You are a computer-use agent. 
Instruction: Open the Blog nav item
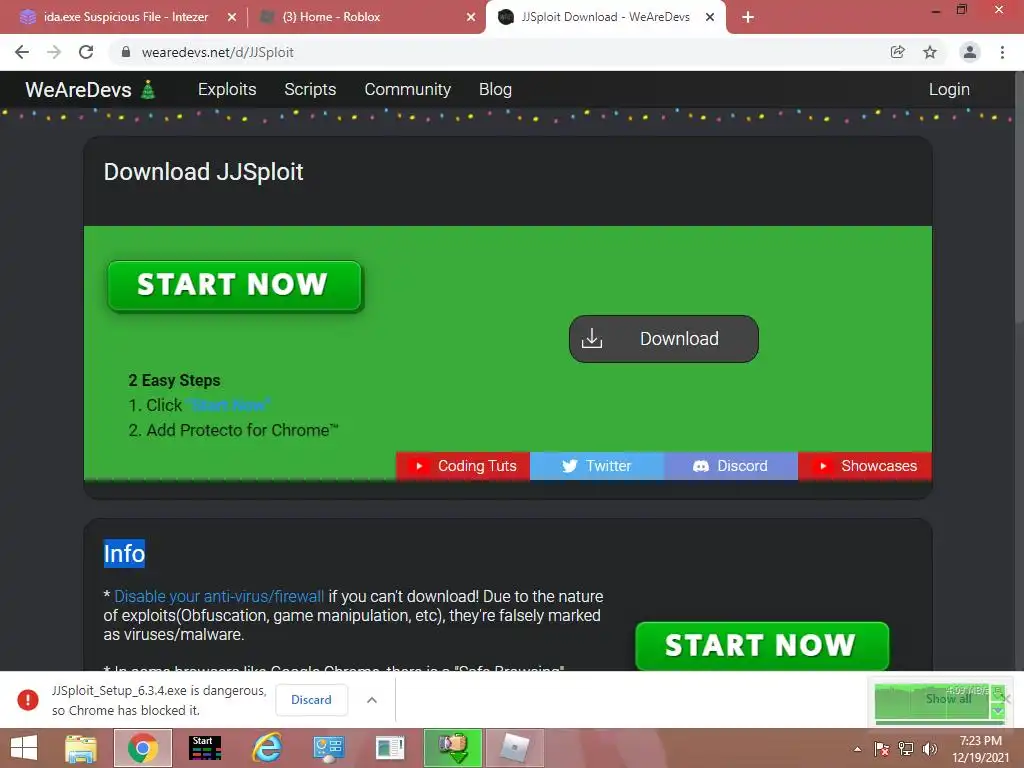click(x=495, y=89)
